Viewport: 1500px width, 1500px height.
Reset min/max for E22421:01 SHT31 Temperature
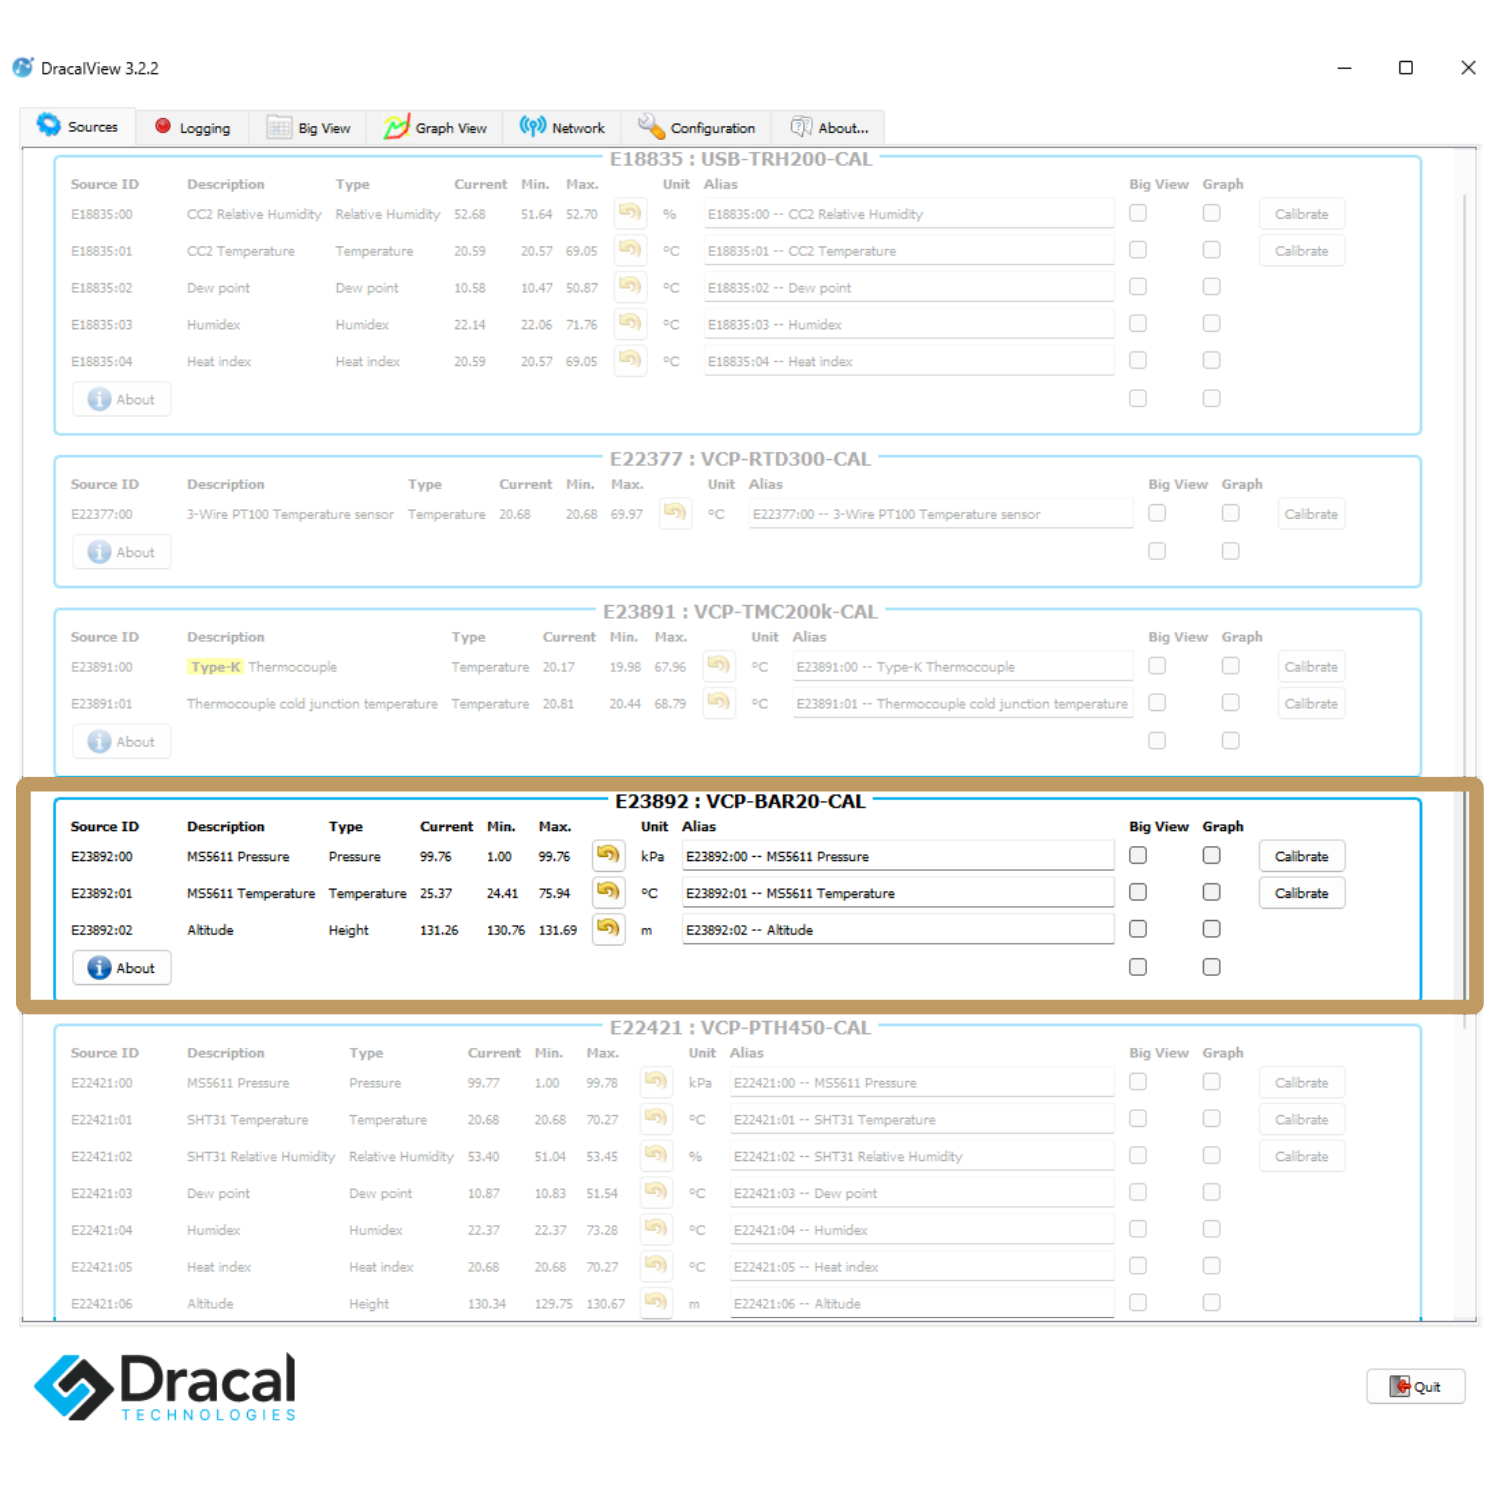click(x=656, y=1119)
